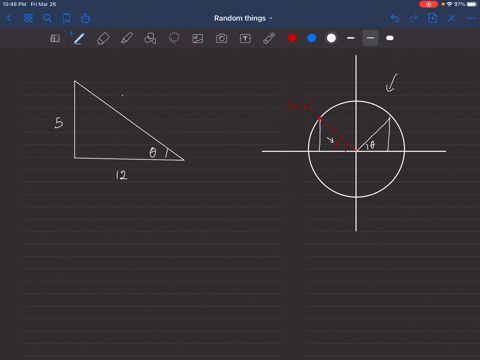
Task: Choose the white pen color
Action: (331, 38)
